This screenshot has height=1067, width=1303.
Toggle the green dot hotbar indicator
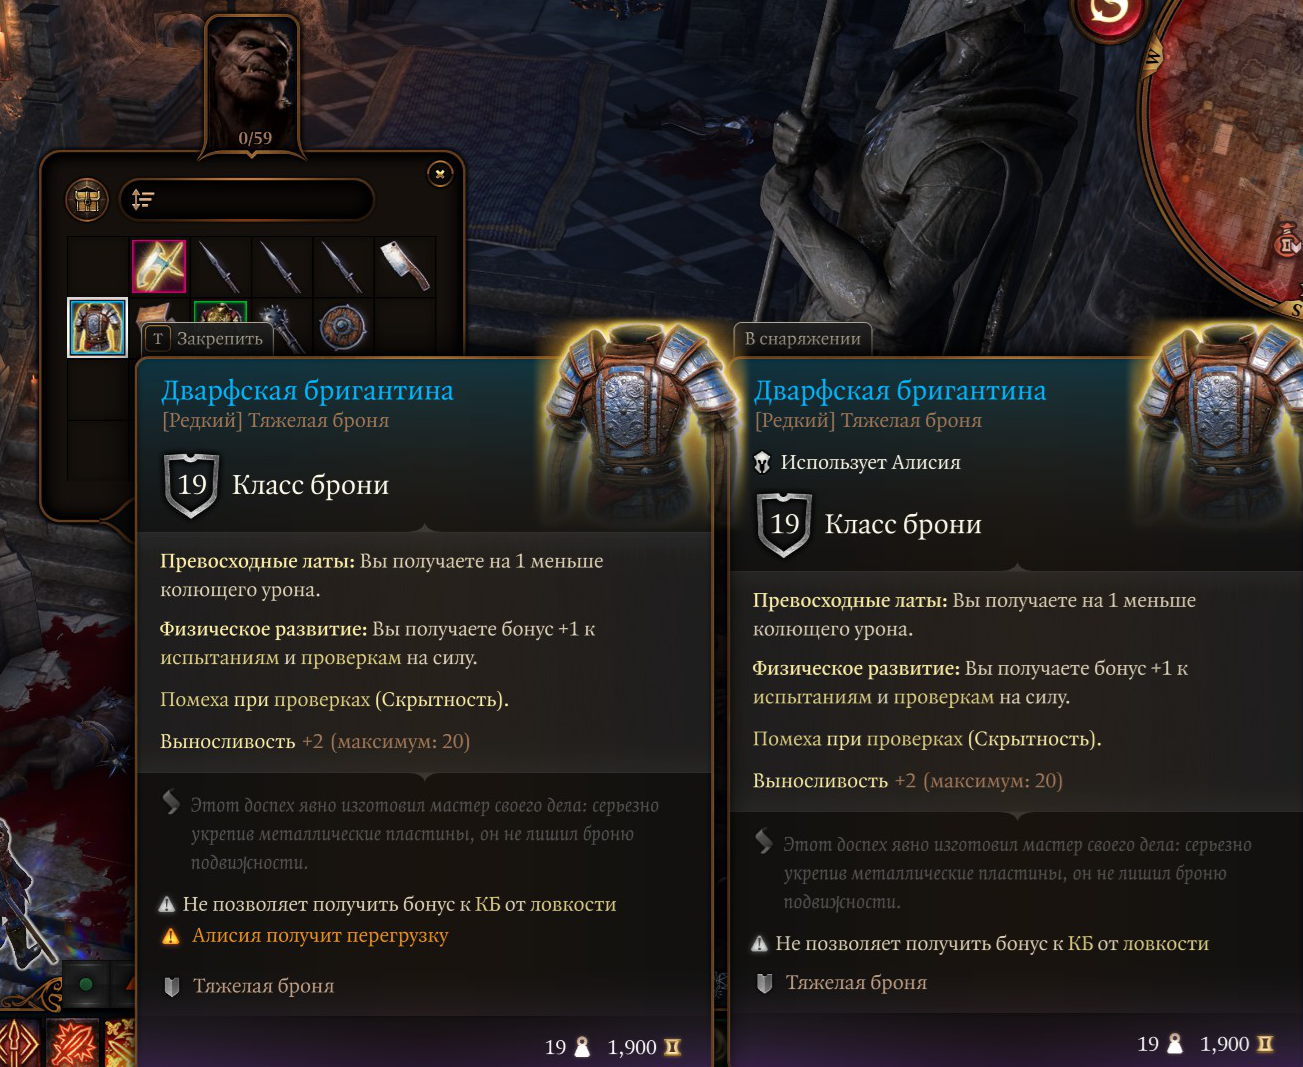(x=86, y=984)
